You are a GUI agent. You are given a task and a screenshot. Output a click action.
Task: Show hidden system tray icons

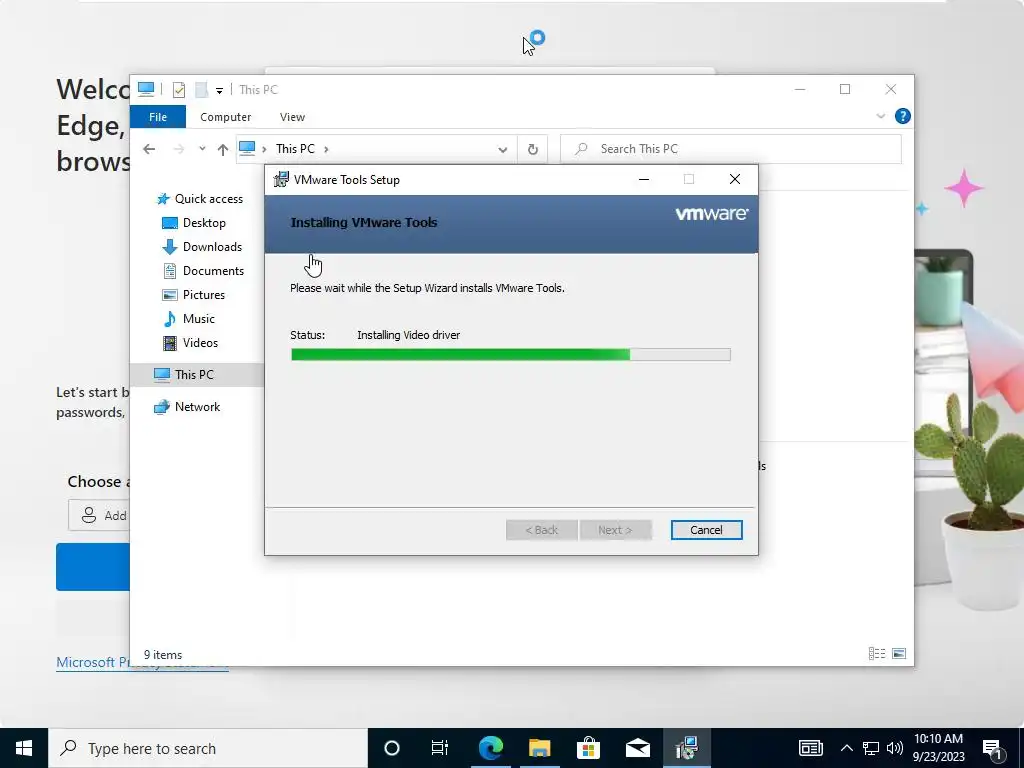pyautogui.click(x=846, y=748)
